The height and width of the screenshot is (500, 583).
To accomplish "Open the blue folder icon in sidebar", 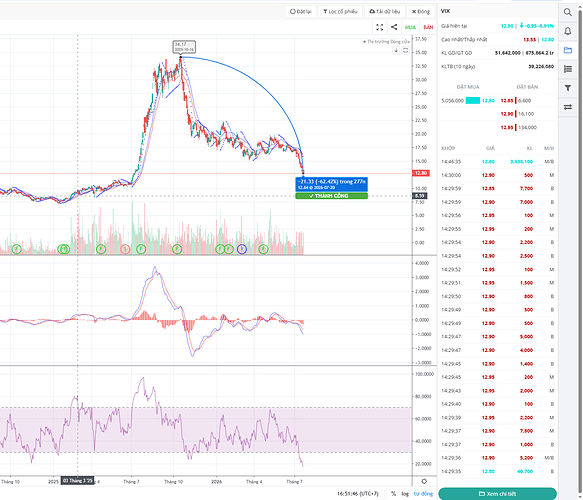I will (x=567, y=50).
